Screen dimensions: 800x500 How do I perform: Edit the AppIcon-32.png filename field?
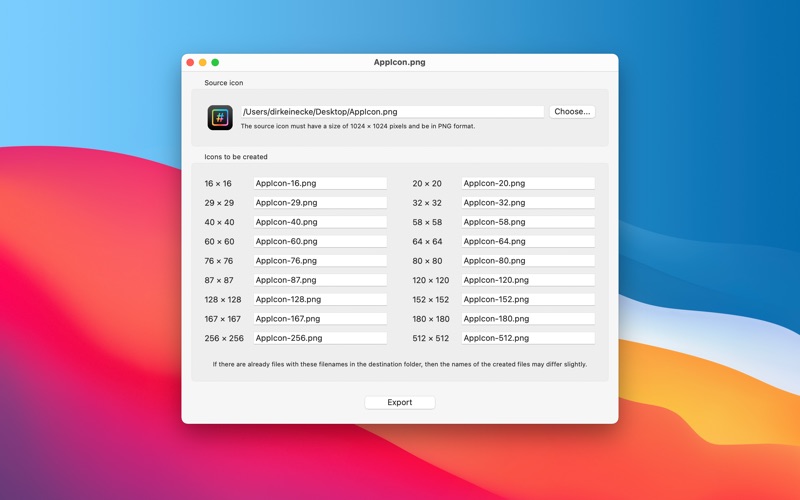click(528, 203)
